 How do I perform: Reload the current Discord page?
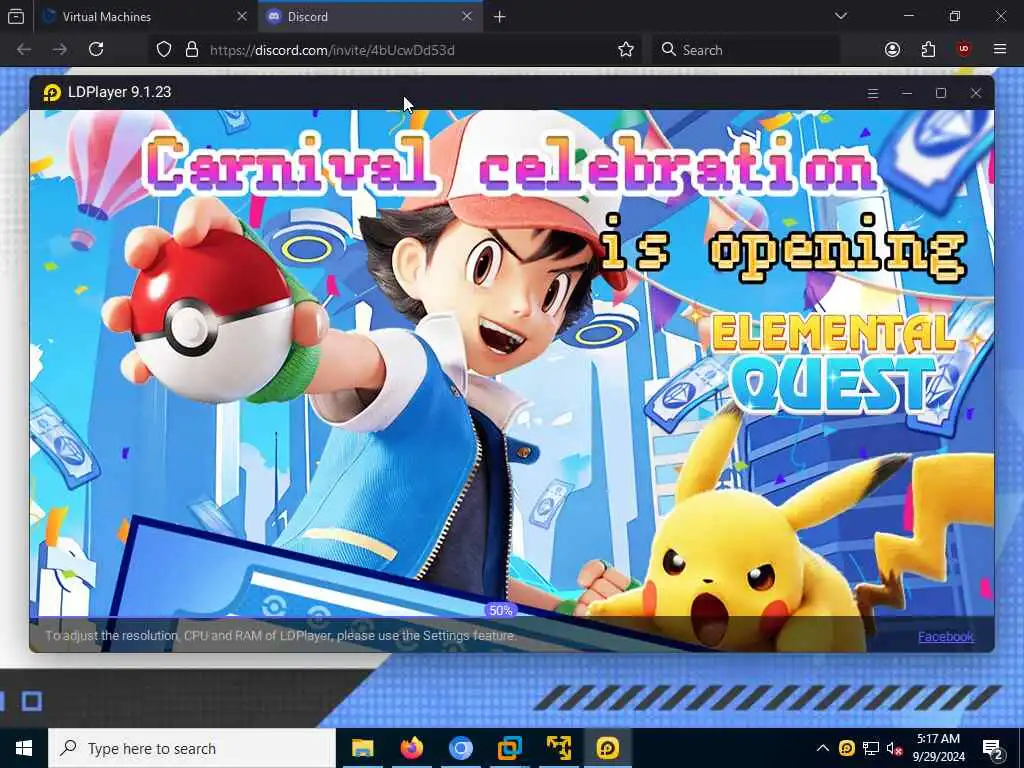(96, 50)
